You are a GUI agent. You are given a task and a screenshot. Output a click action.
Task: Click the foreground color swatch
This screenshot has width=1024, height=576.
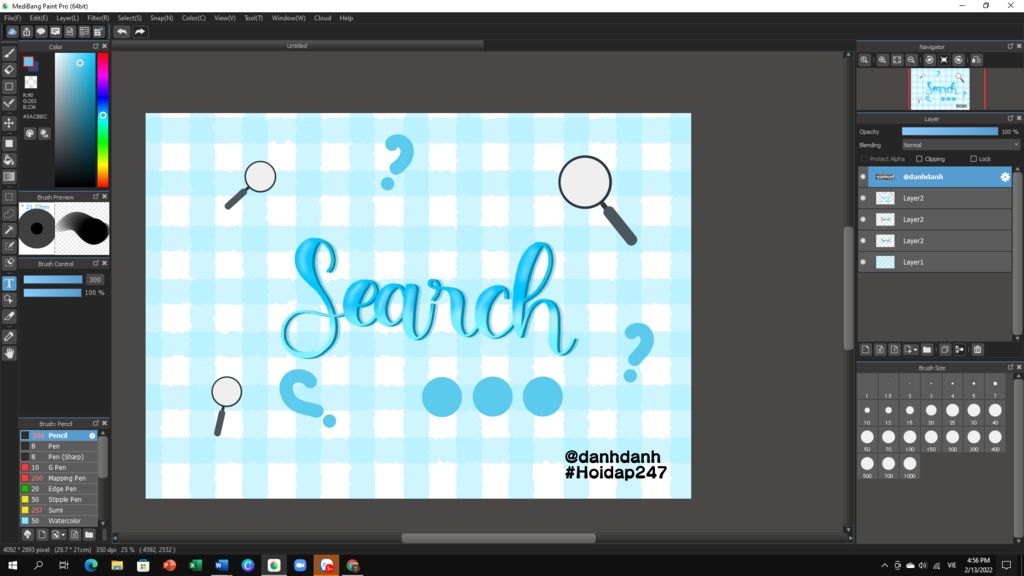[x=28, y=61]
